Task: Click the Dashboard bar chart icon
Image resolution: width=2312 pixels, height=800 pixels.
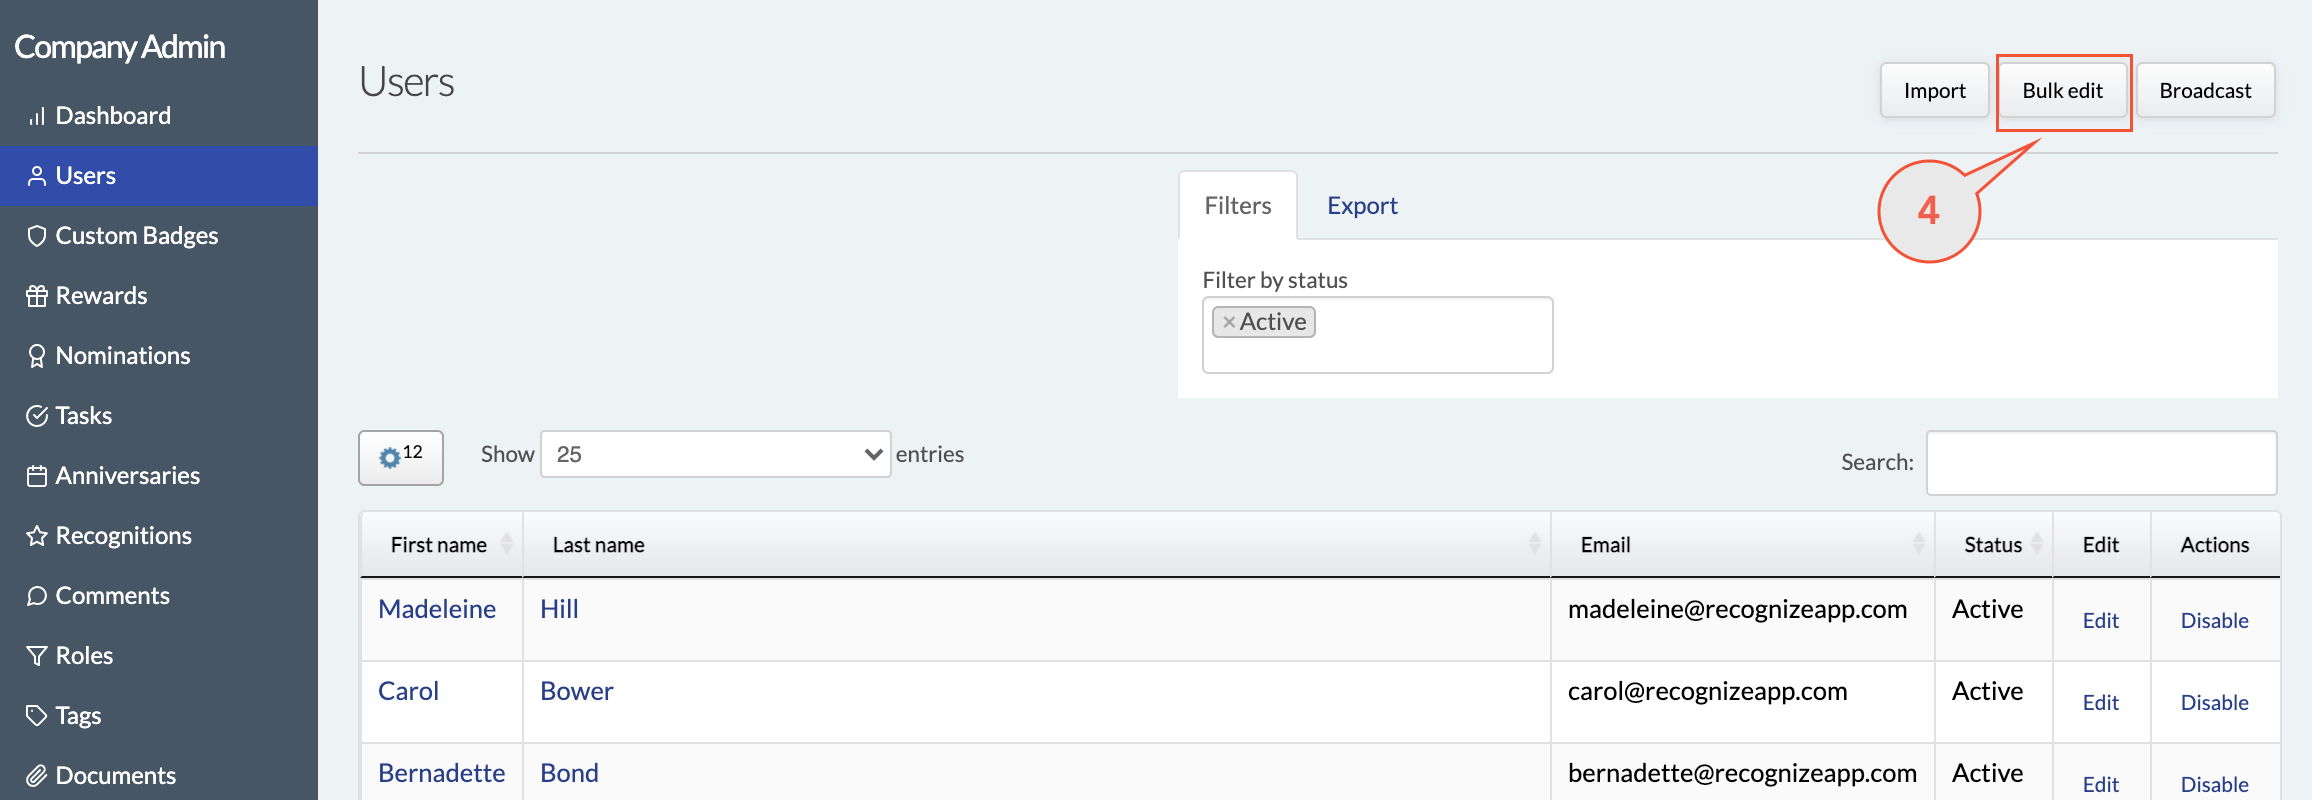Action: (37, 117)
